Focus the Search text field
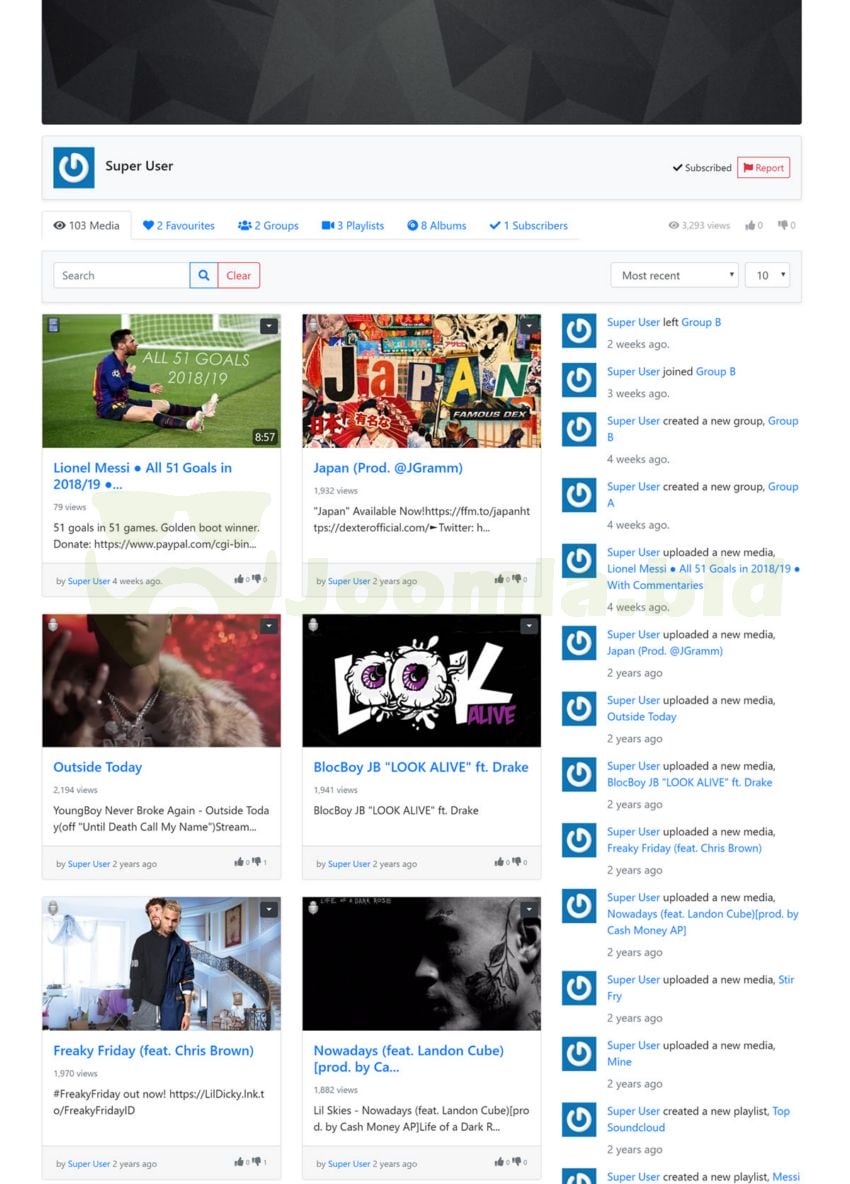The height and width of the screenshot is (1184, 850). pos(121,276)
